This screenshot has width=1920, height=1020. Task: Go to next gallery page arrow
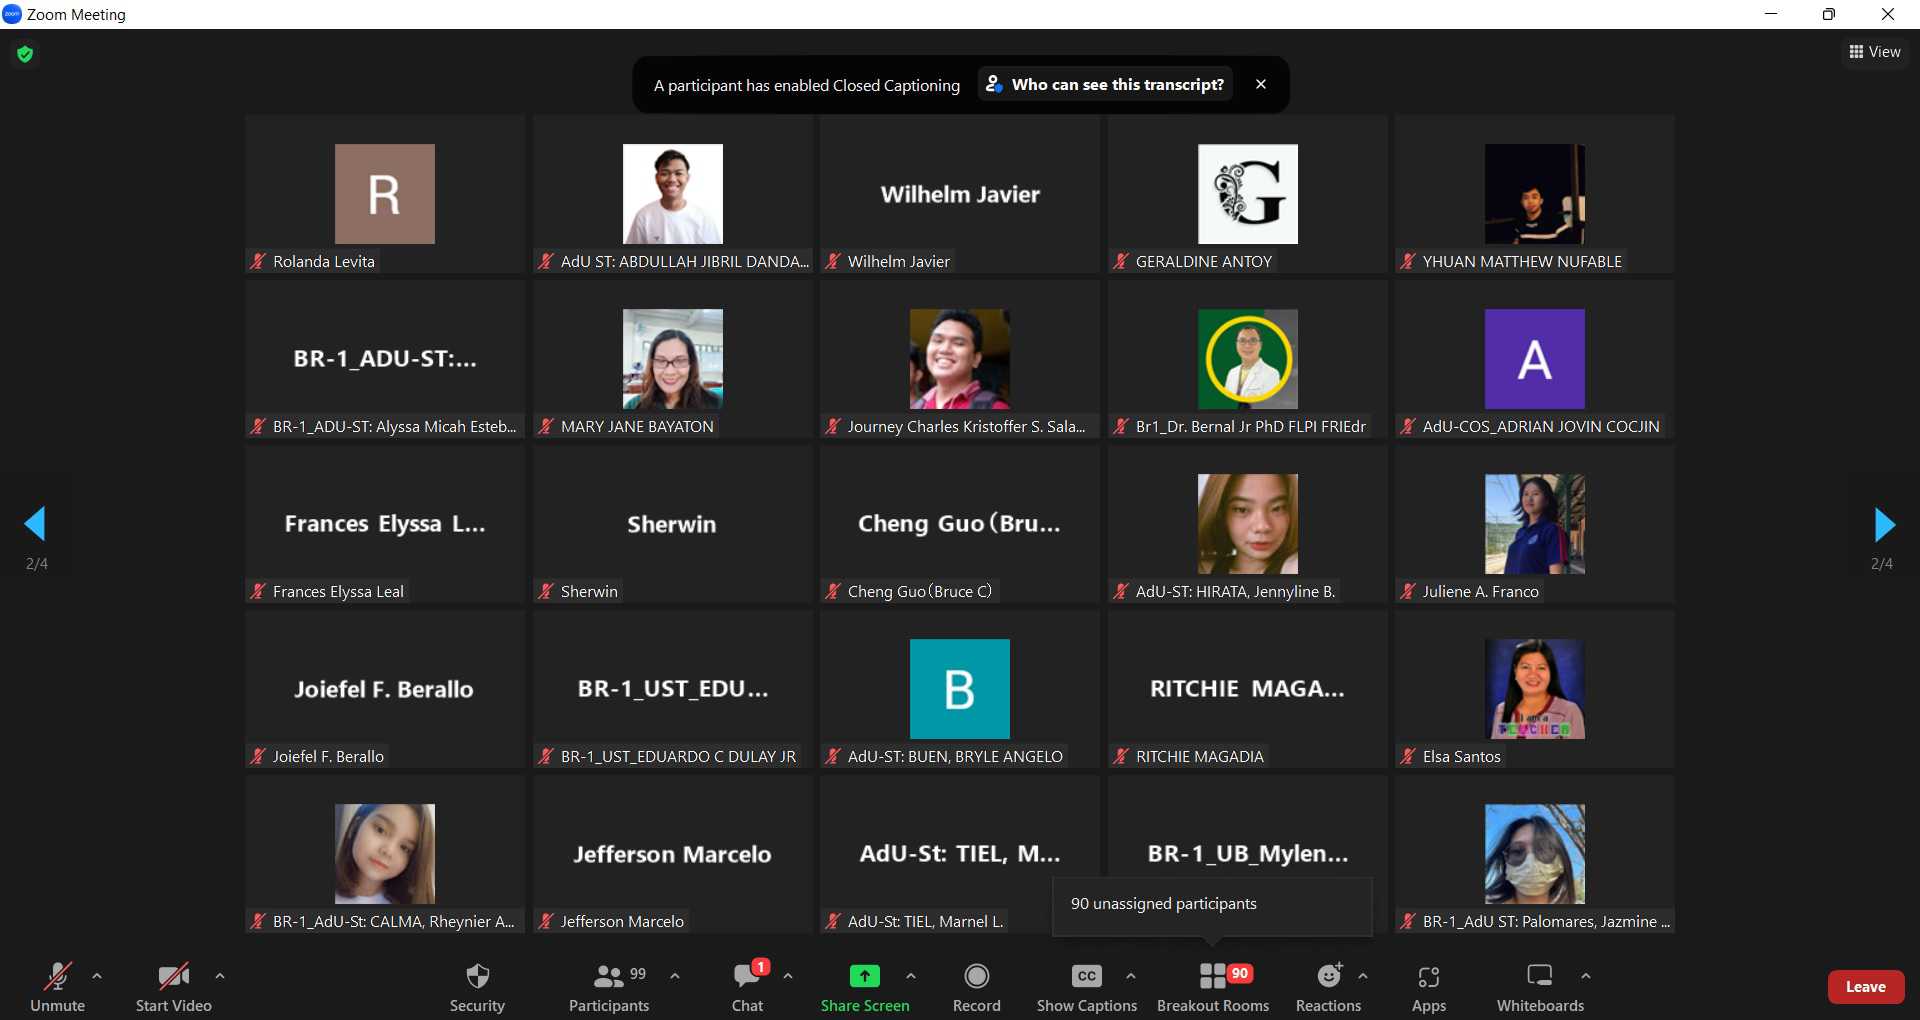click(1883, 524)
